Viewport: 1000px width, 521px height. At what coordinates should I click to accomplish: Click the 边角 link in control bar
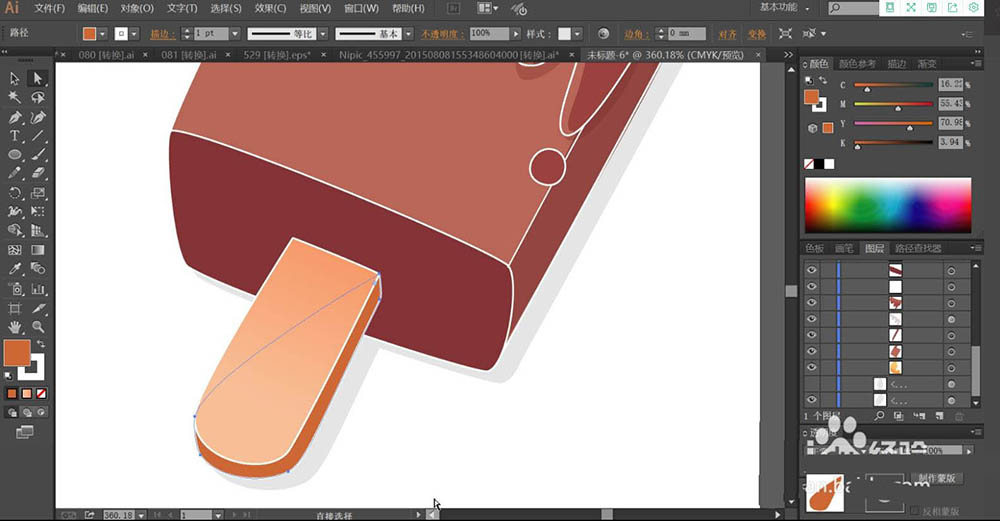(637, 34)
